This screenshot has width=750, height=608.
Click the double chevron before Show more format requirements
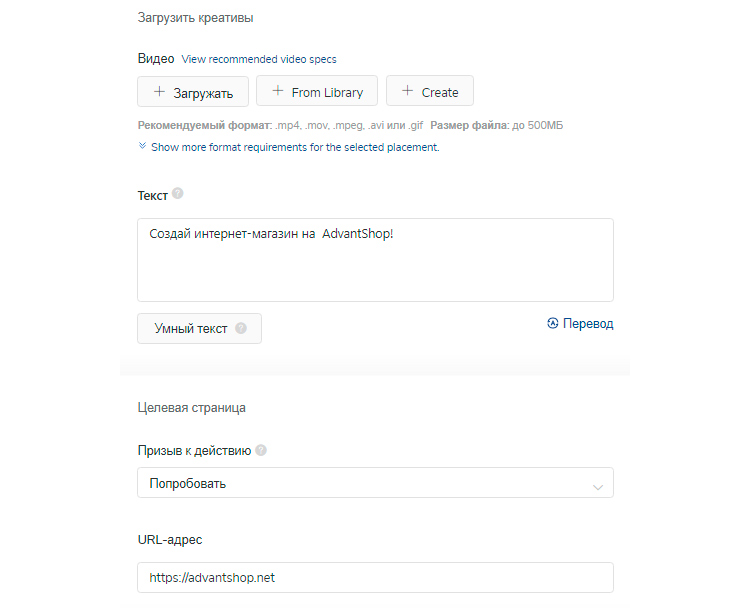pyautogui.click(x=143, y=146)
